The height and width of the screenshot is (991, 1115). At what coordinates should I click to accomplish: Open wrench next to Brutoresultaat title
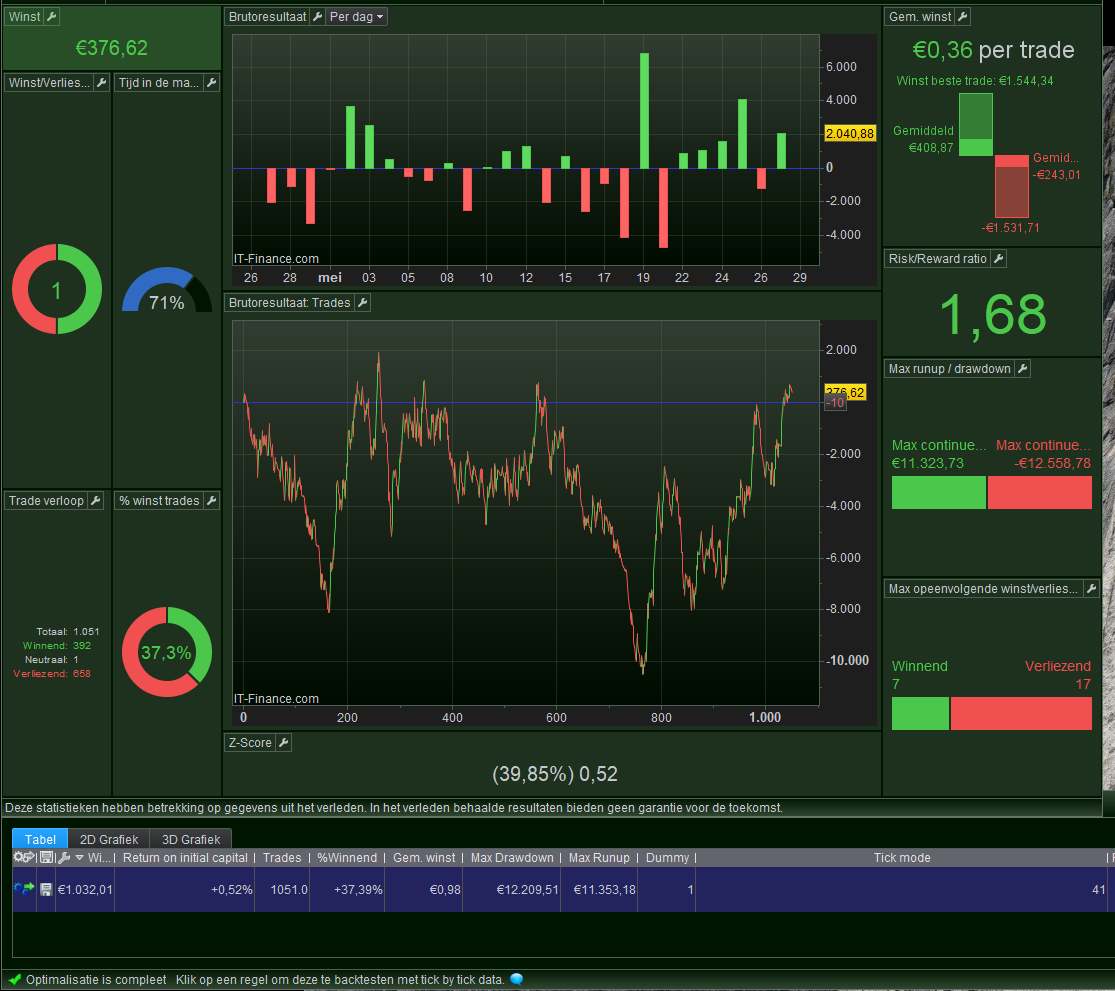pyautogui.click(x=318, y=16)
